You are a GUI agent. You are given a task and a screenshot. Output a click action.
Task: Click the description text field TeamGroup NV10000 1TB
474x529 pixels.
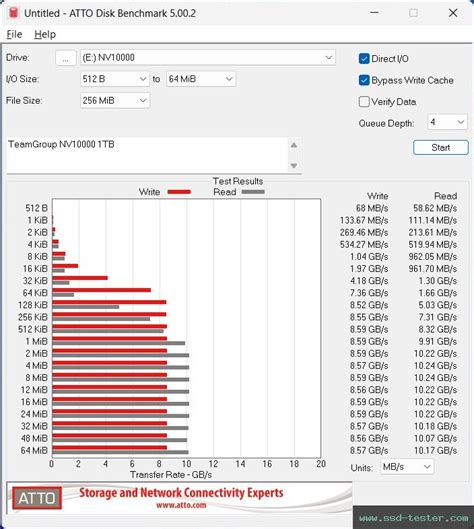(x=147, y=155)
